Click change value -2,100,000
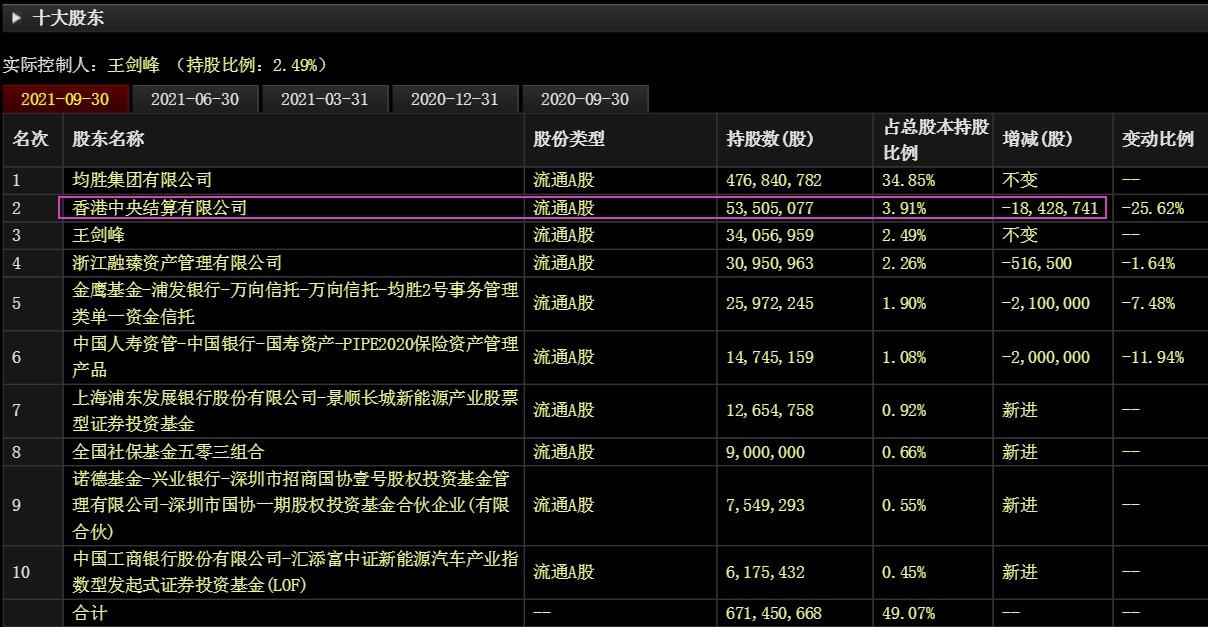The width and height of the screenshot is (1208, 627). pyautogui.click(x=1046, y=303)
